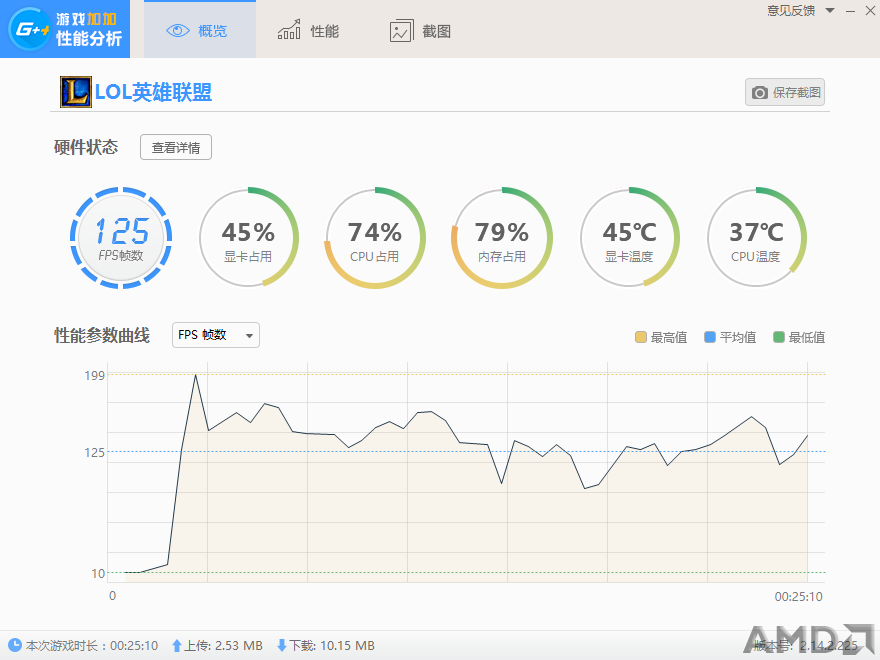Open the 截图 screenshots tab
This screenshot has height=660, width=880.
coord(420,31)
